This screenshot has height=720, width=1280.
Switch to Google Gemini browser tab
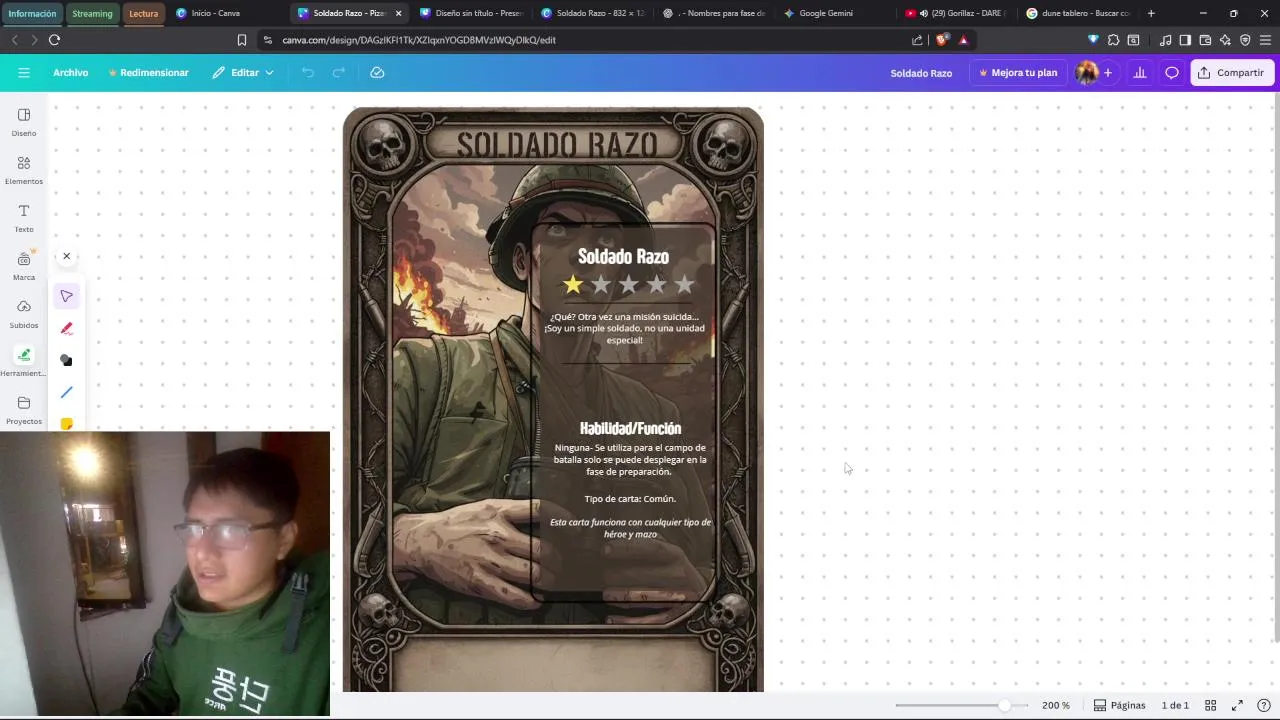click(836, 13)
